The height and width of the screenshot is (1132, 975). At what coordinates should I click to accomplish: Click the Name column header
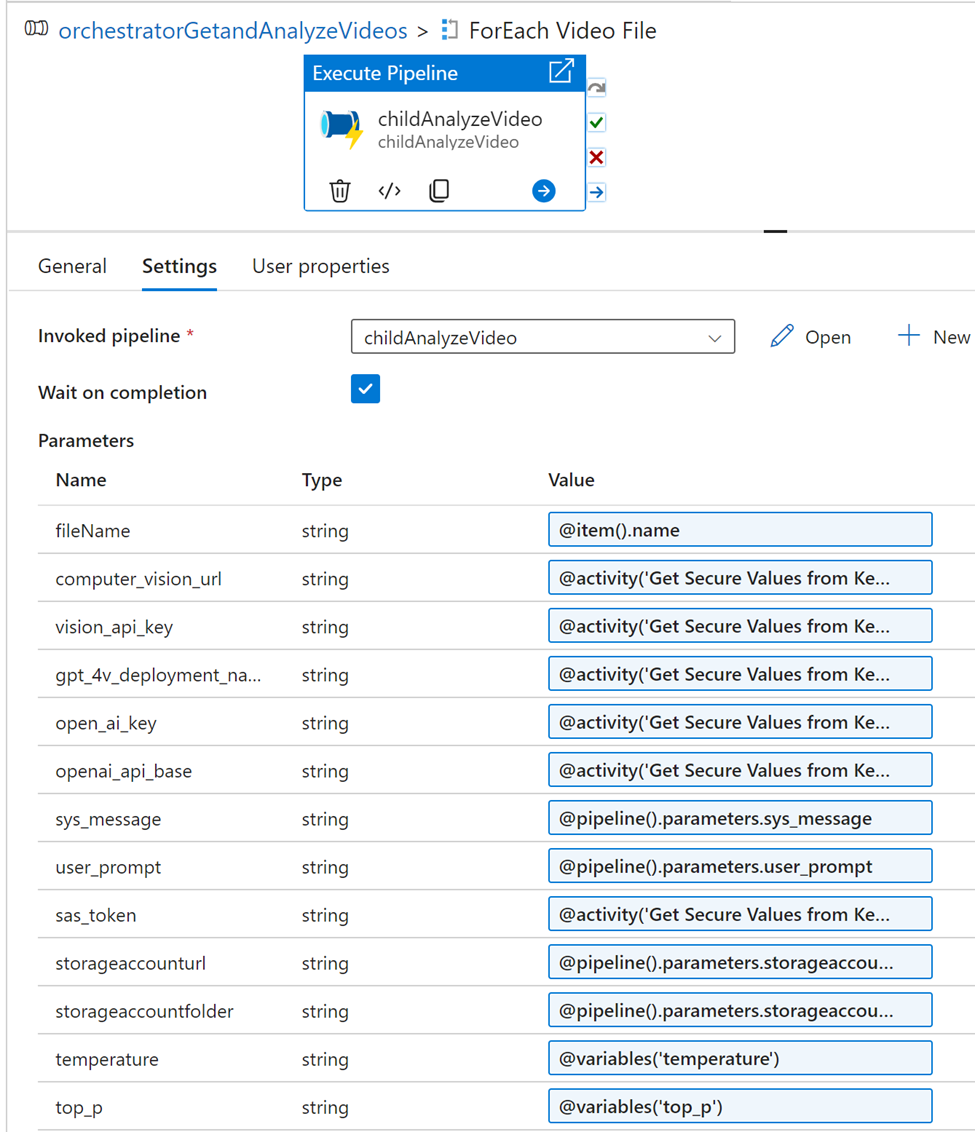(x=81, y=480)
